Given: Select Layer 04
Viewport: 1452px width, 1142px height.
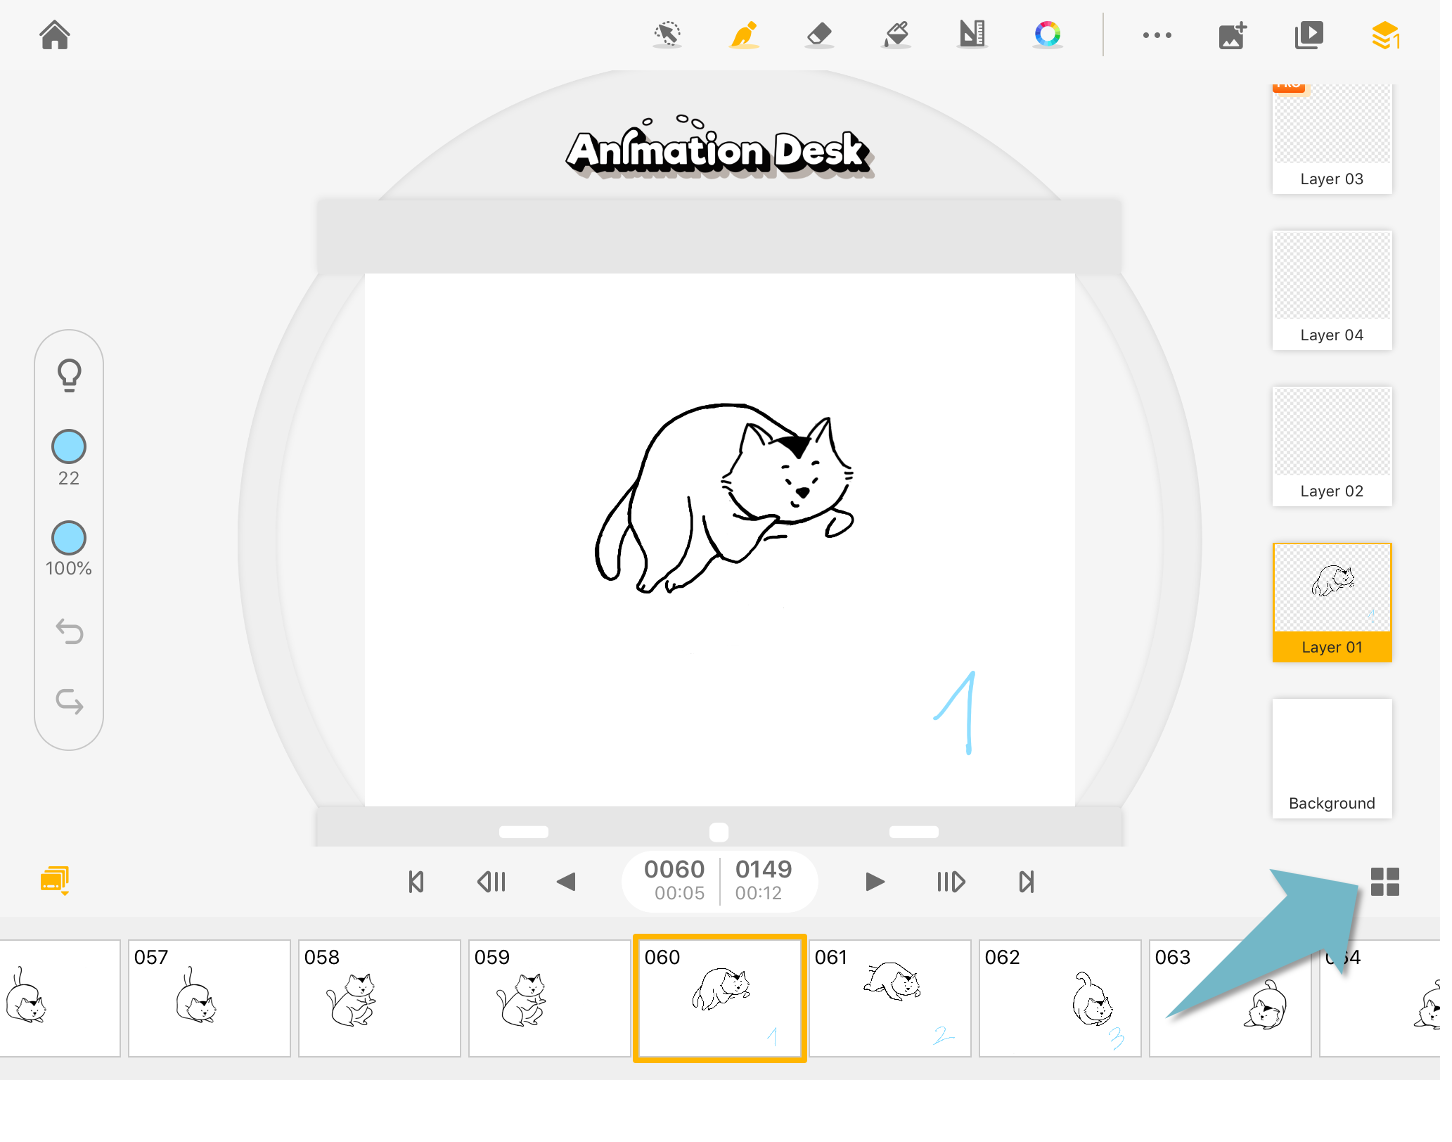Looking at the screenshot, I should coord(1332,291).
